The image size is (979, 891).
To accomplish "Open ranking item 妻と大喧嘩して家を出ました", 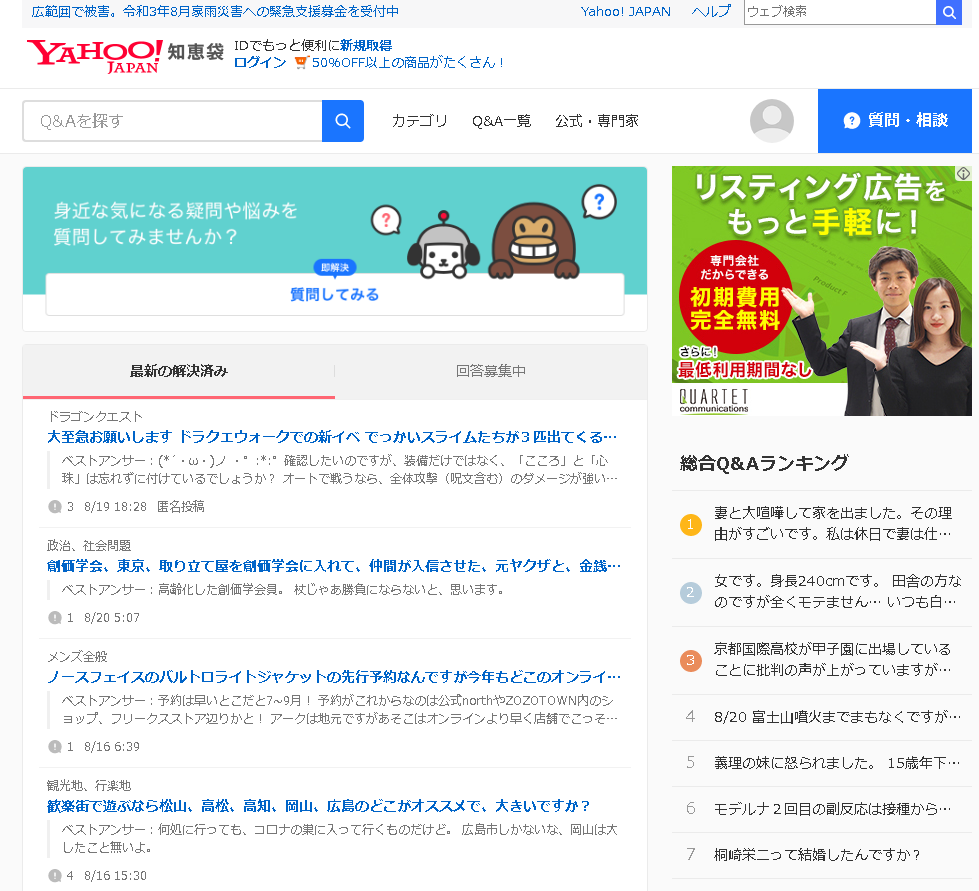I will point(833,523).
